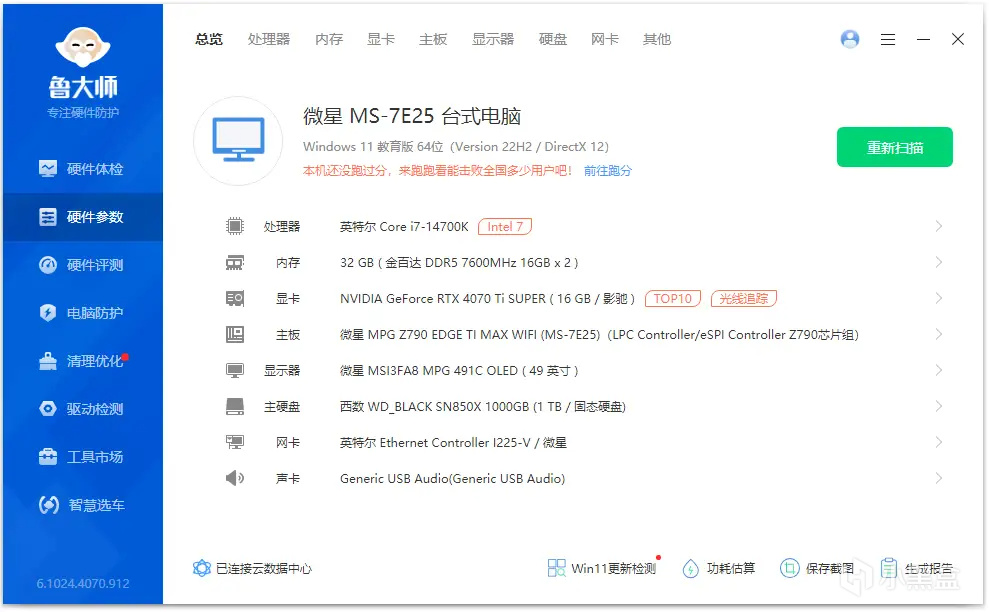Expand the 声卡 row chevron

point(939,478)
